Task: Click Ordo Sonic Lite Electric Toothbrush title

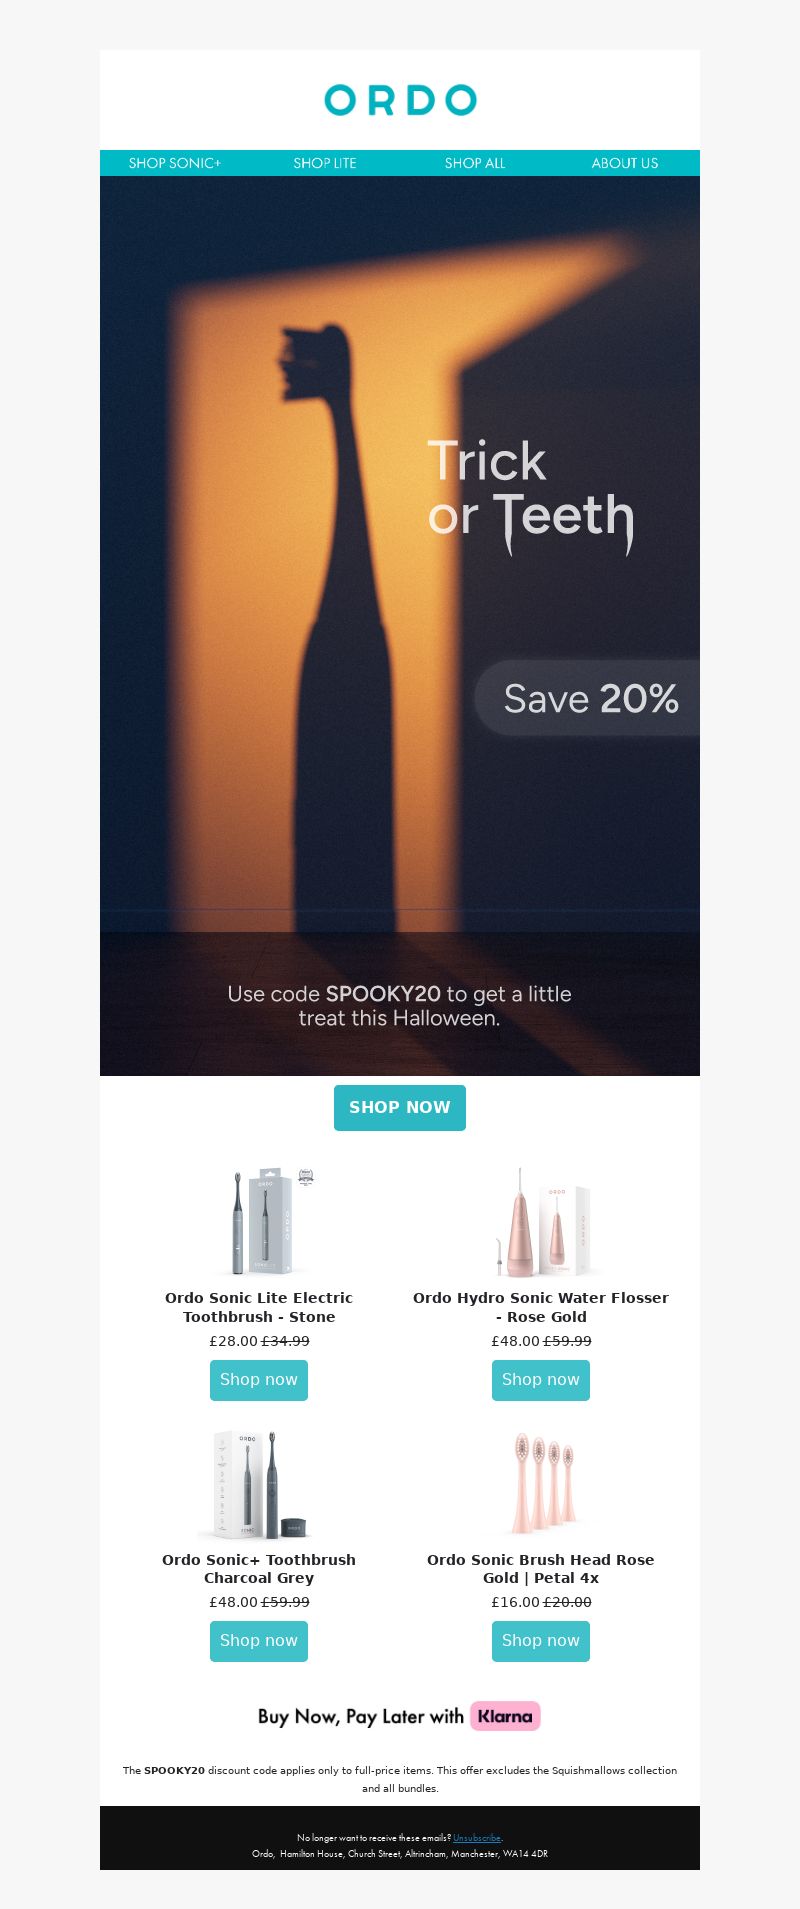Action: [259, 1307]
